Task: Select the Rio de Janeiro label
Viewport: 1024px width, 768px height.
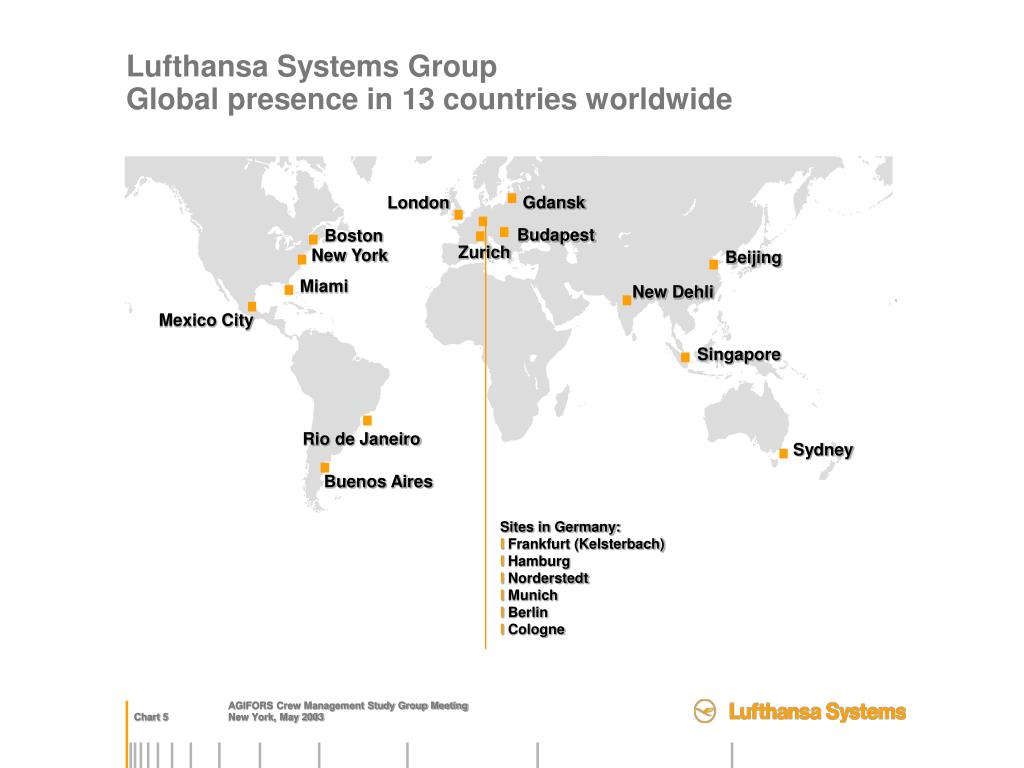Action: 361,439
